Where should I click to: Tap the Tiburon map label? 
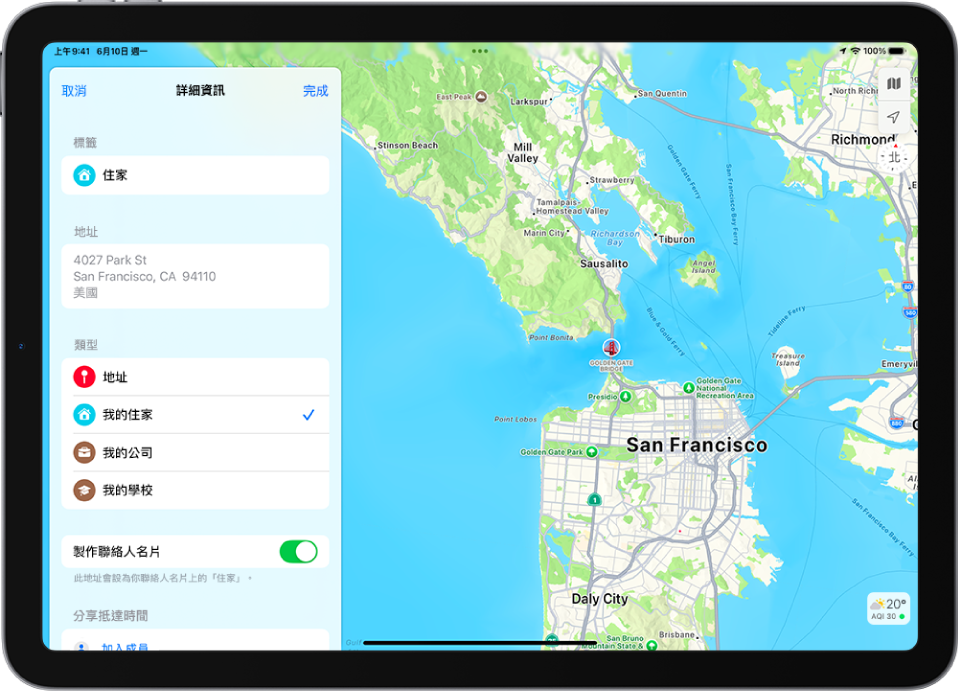coord(676,239)
